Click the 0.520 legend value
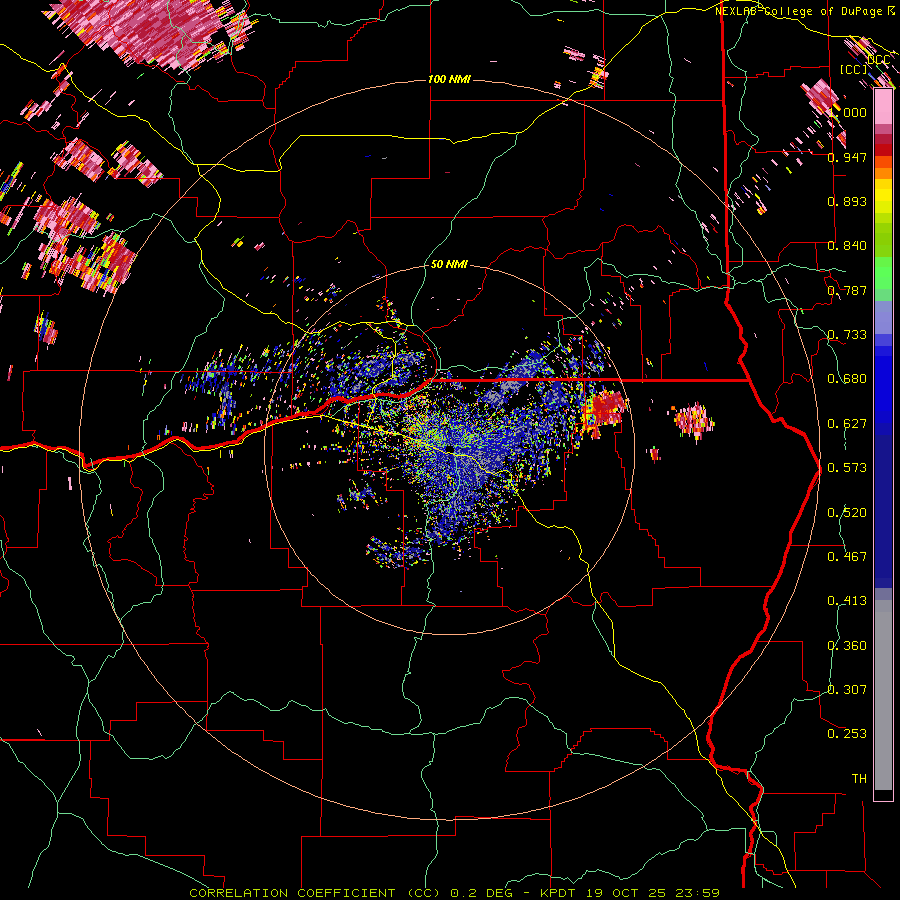900x900 pixels. 847,513
